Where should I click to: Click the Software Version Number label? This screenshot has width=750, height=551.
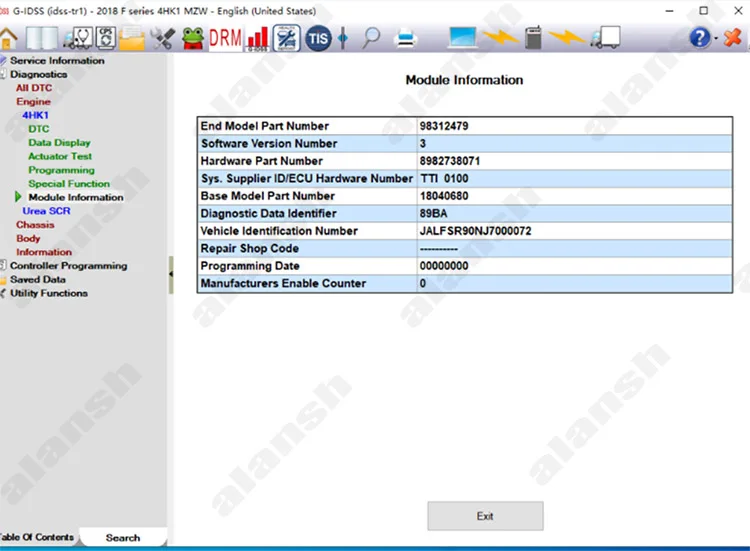[x=269, y=143]
